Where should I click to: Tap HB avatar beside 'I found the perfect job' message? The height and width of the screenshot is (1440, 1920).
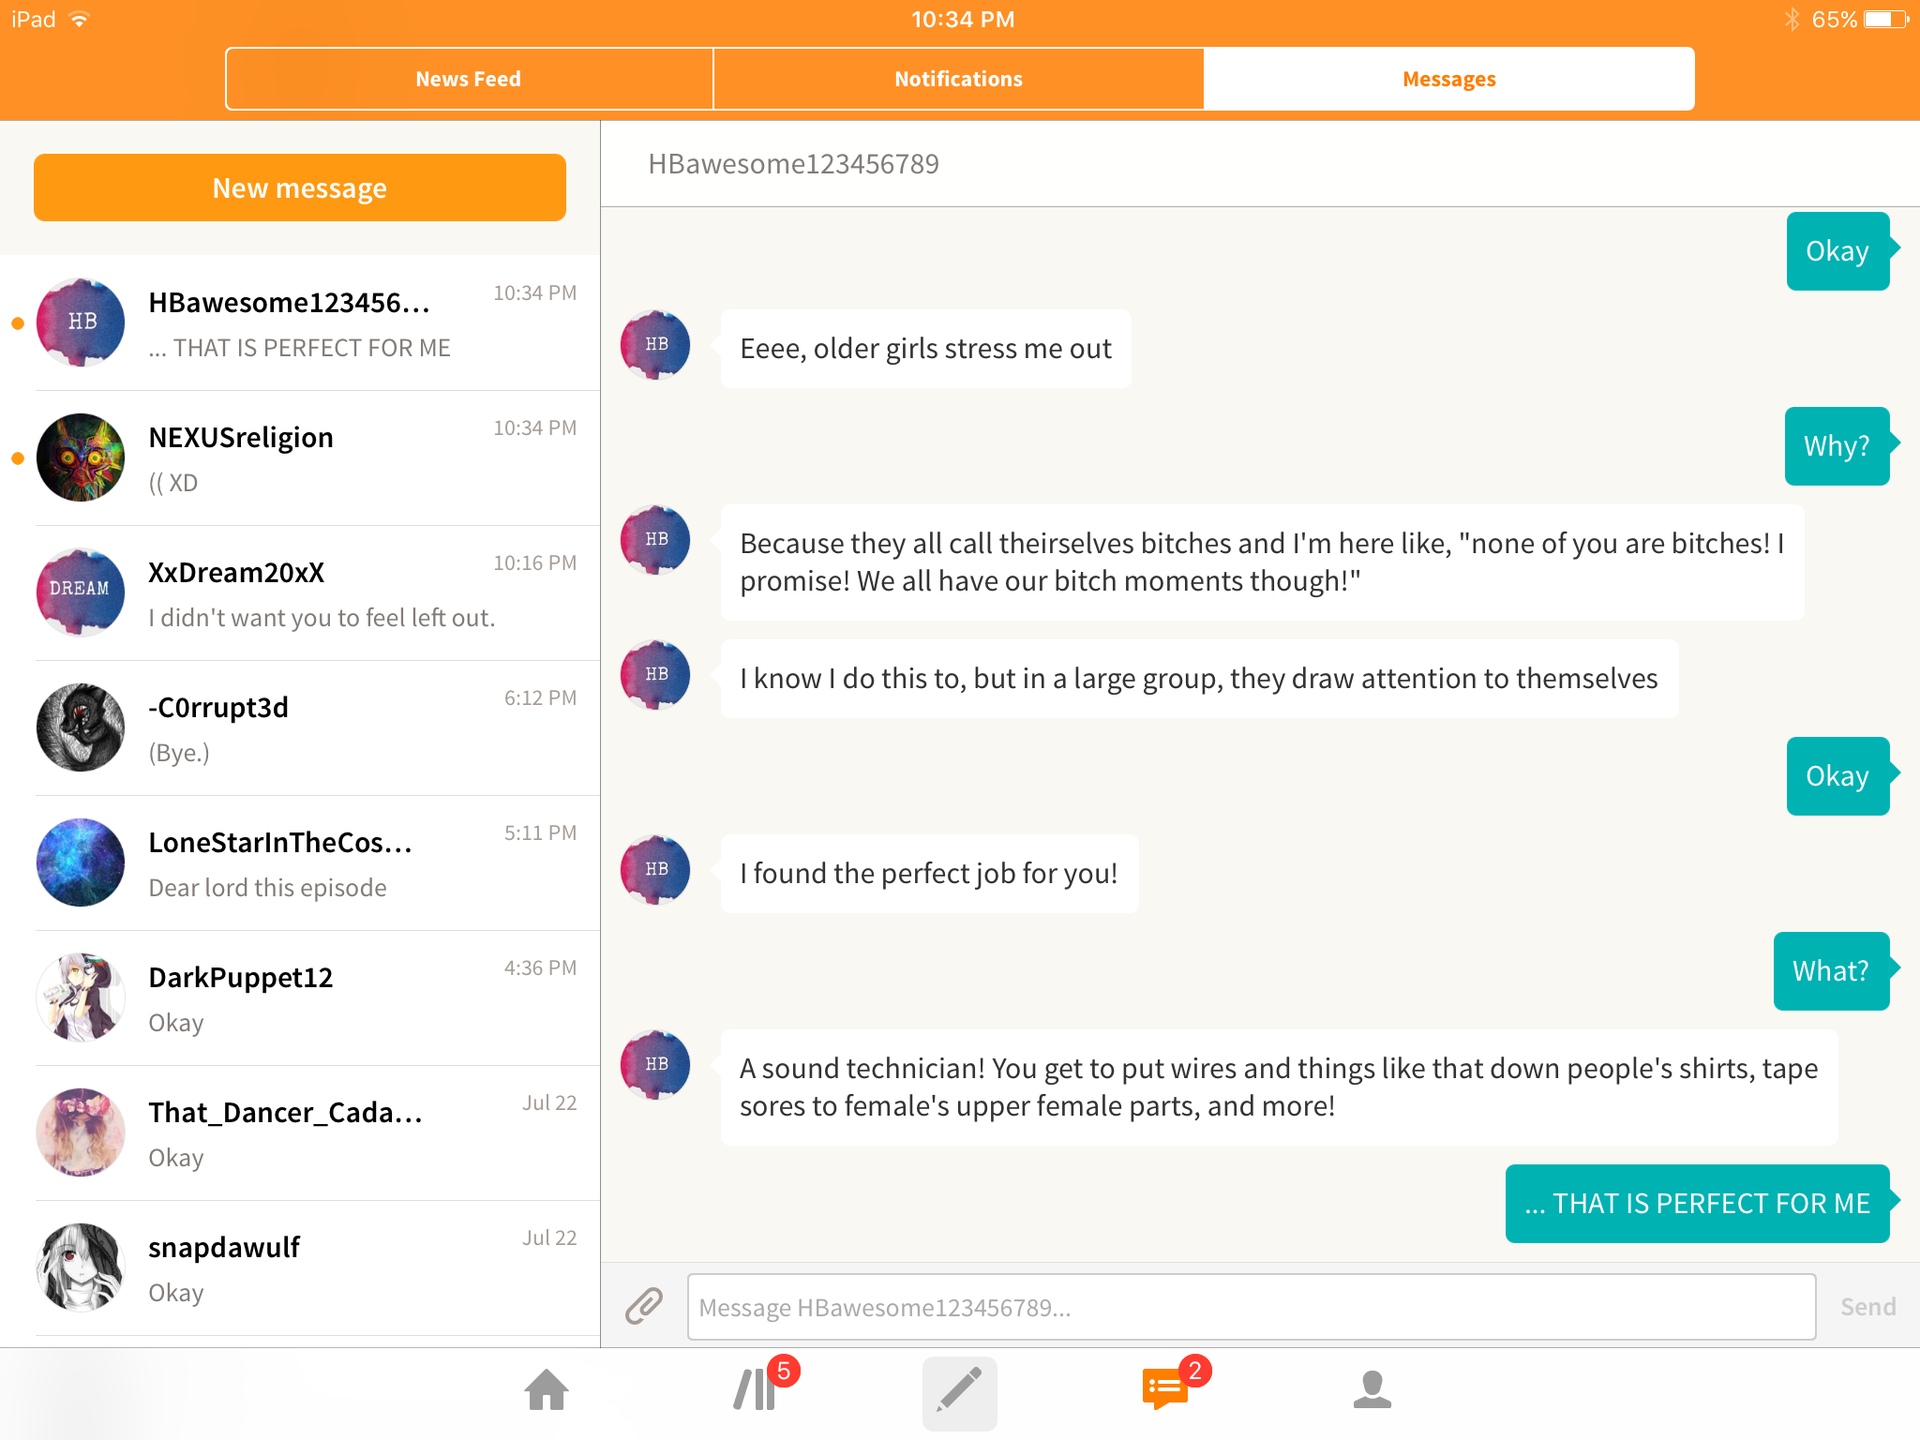[x=656, y=870]
